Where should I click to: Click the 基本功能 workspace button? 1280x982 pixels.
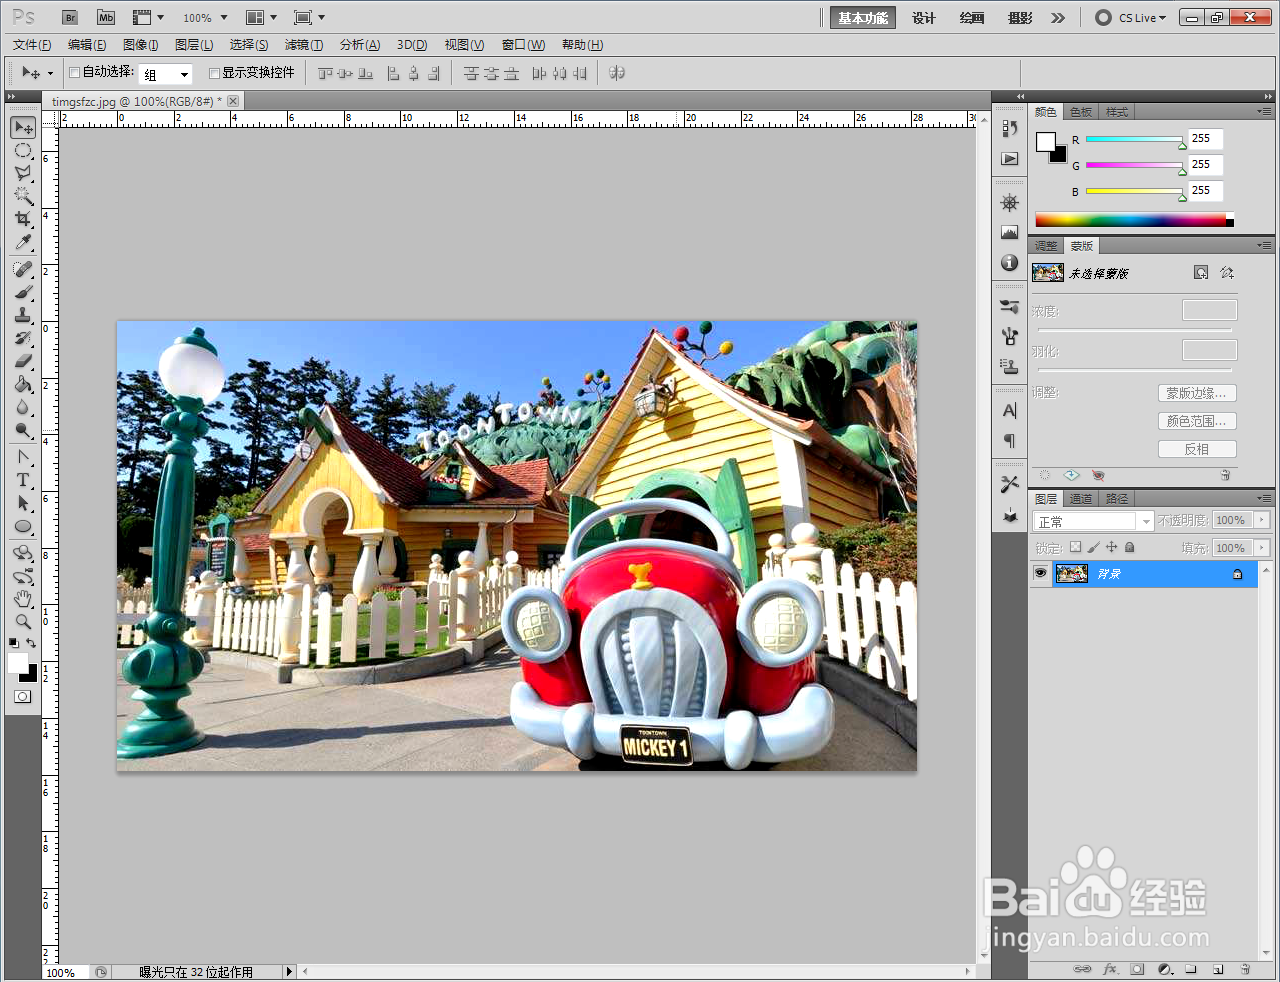(863, 18)
